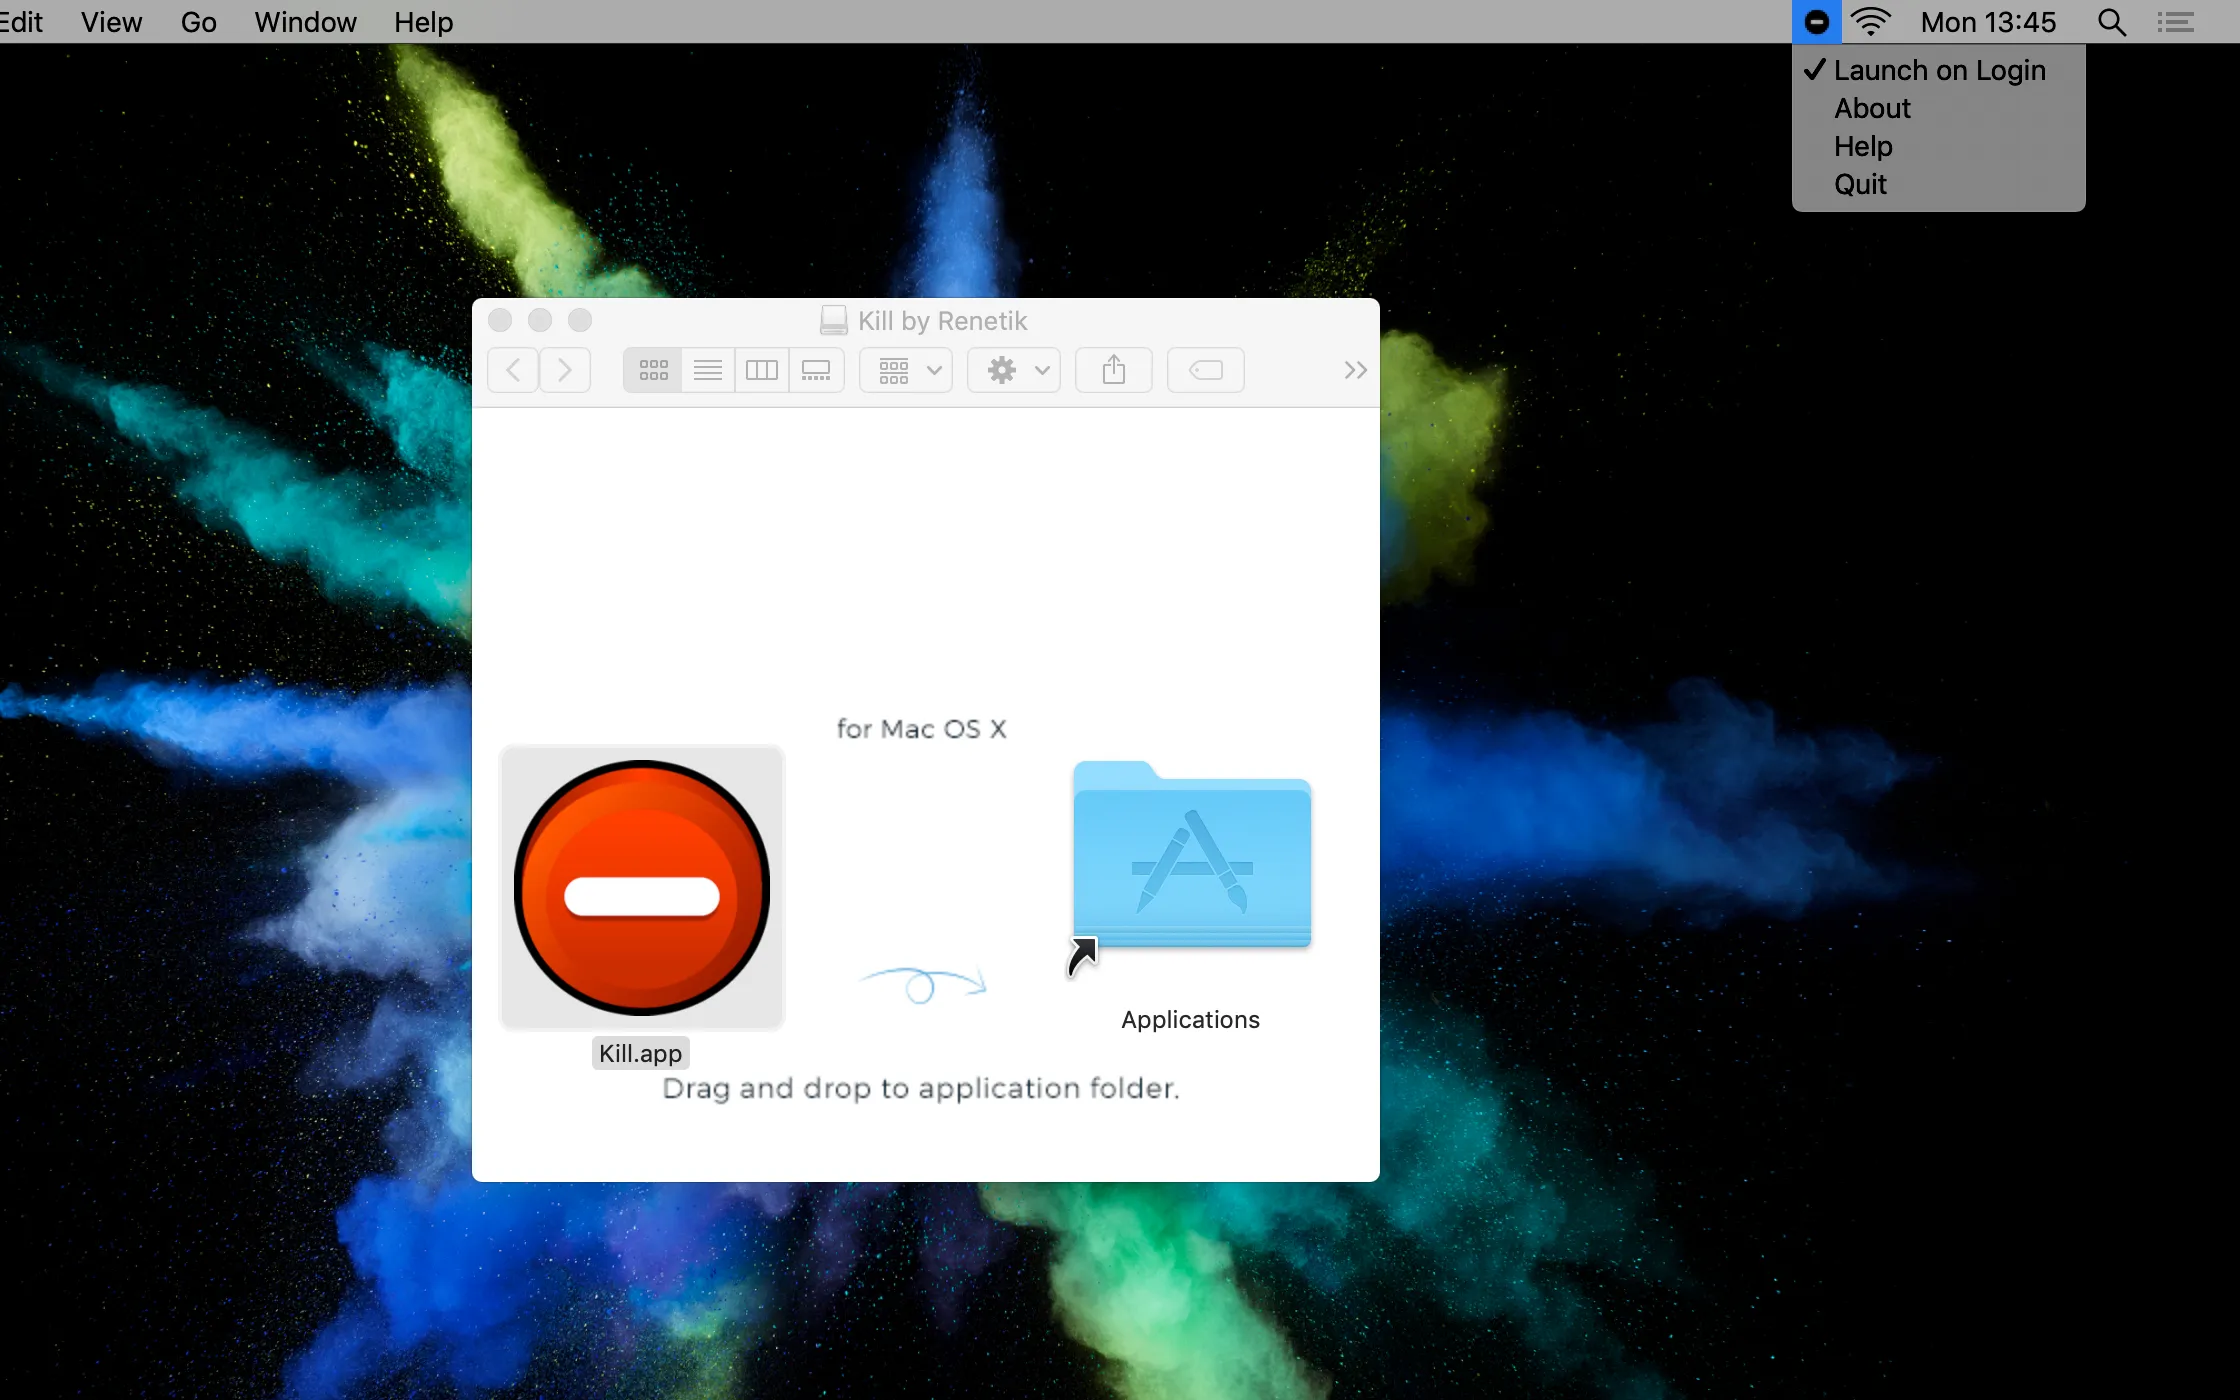Toggle Launch on Login option
The height and width of the screenshot is (1400, 2240).
coord(1938,70)
